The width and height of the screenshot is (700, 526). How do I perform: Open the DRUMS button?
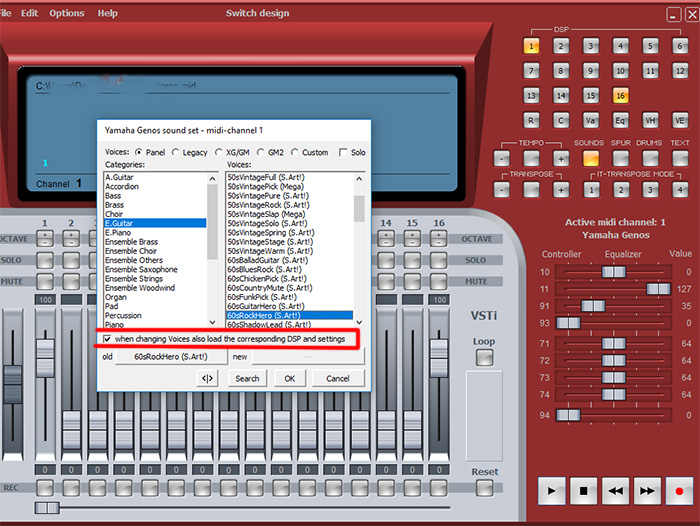(650, 158)
